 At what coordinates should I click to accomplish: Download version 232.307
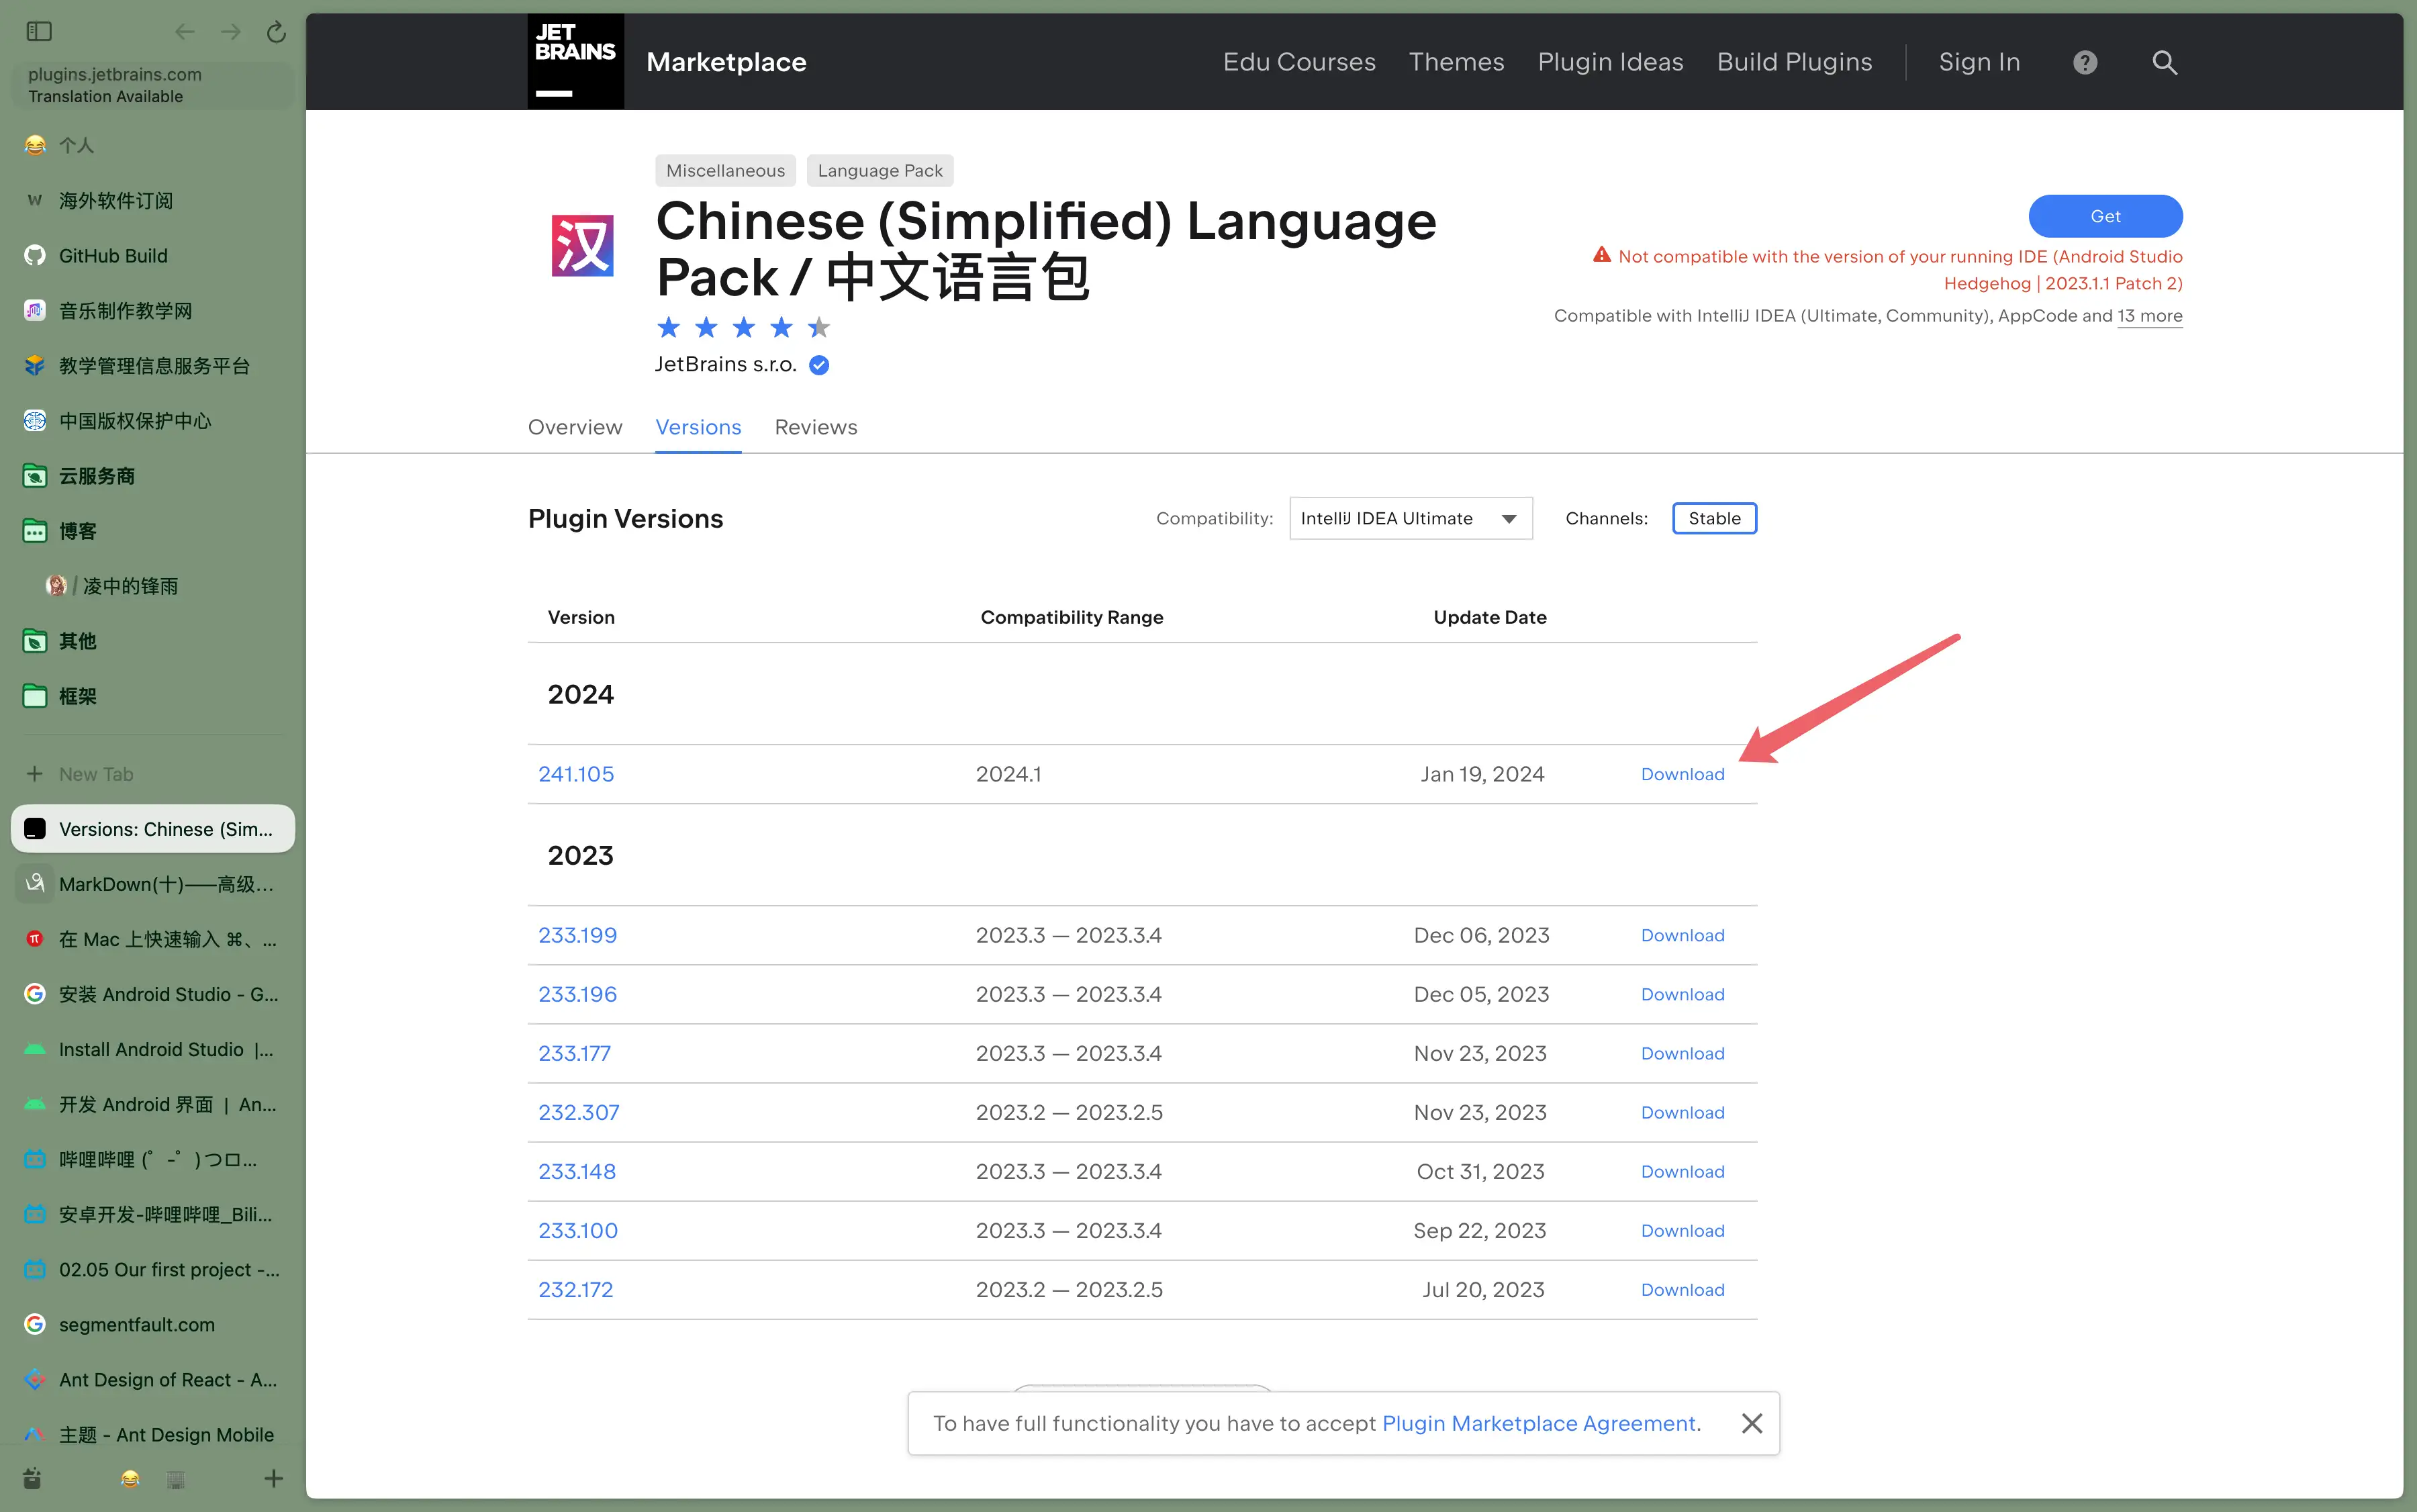pyautogui.click(x=1682, y=1112)
